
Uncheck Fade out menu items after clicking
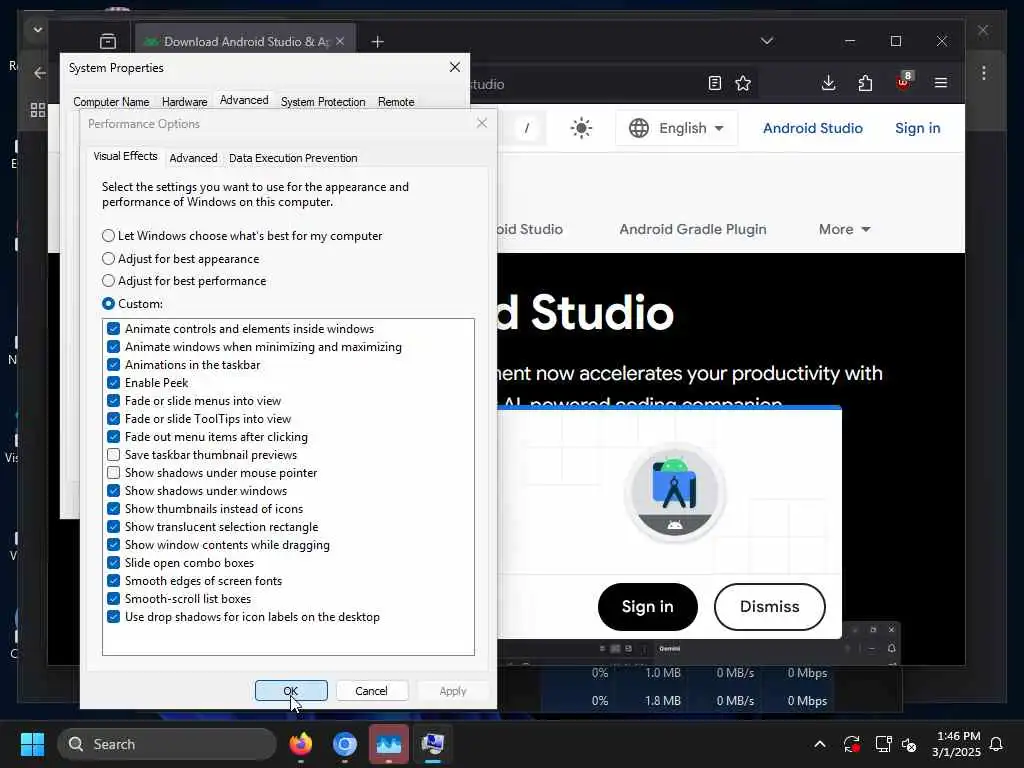tap(113, 437)
